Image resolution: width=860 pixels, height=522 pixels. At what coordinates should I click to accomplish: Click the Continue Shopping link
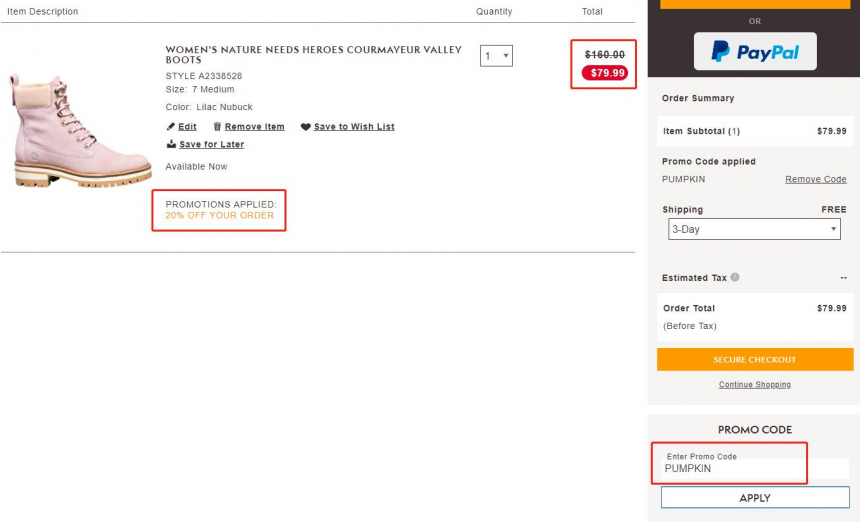[755, 384]
